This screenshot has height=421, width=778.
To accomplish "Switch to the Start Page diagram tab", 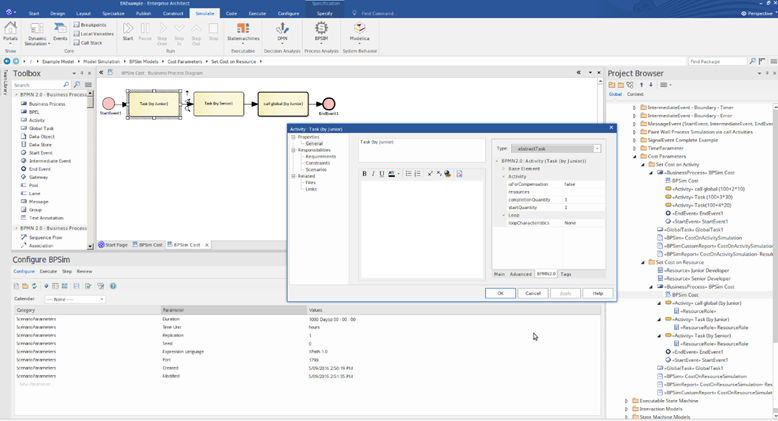I will point(113,245).
